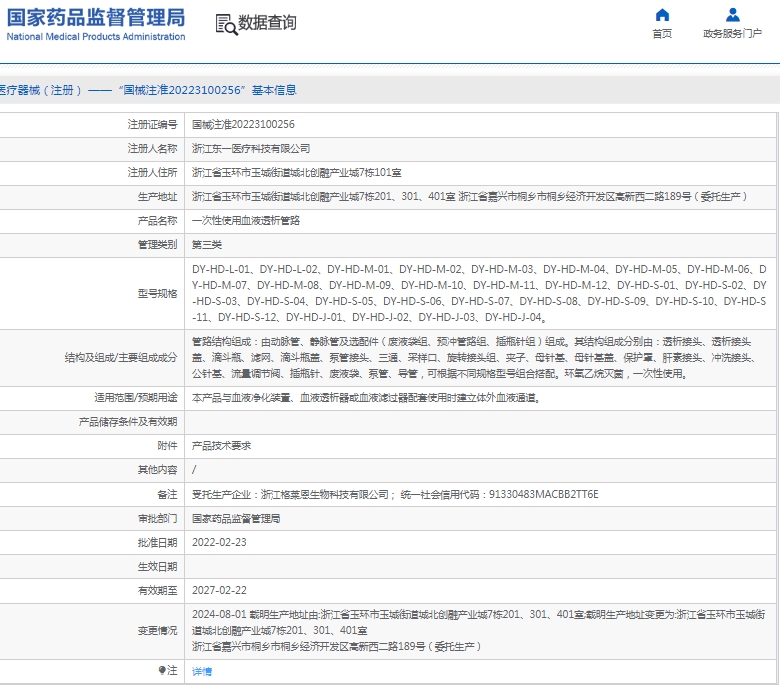Click the 数据查询 search document icon

point(226,24)
